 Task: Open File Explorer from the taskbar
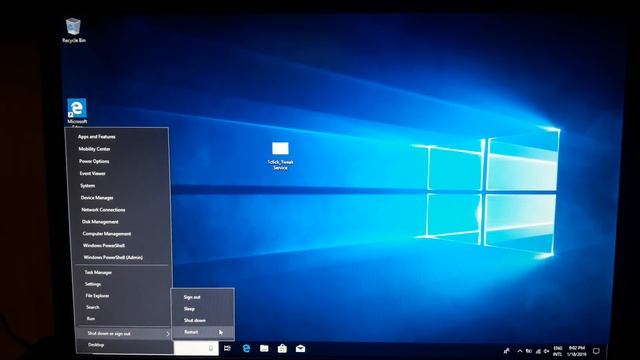[x=264, y=349]
